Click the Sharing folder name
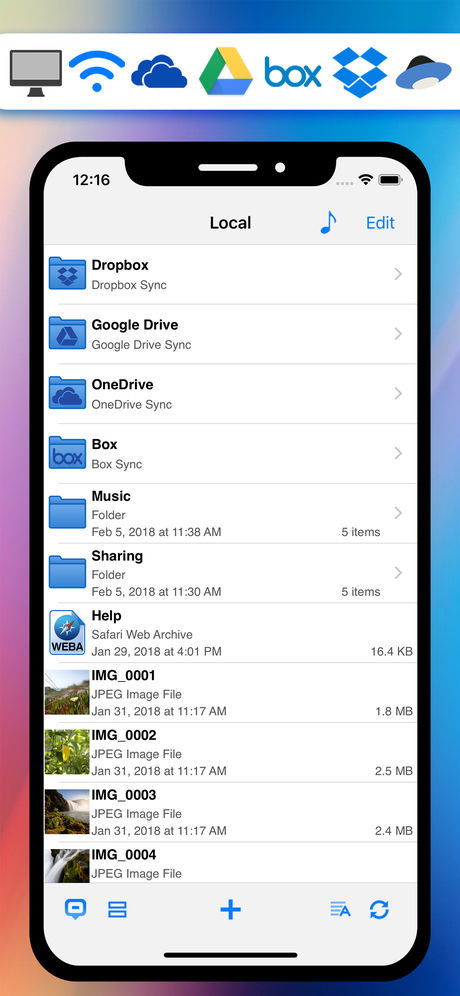Image resolution: width=460 pixels, height=996 pixels. click(117, 556)
